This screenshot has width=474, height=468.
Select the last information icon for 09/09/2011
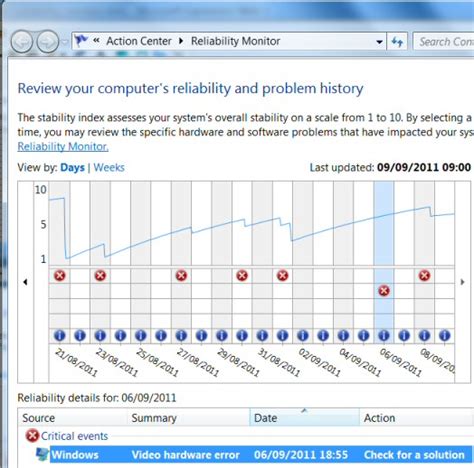pyautogui.click(x=445, y=335)
